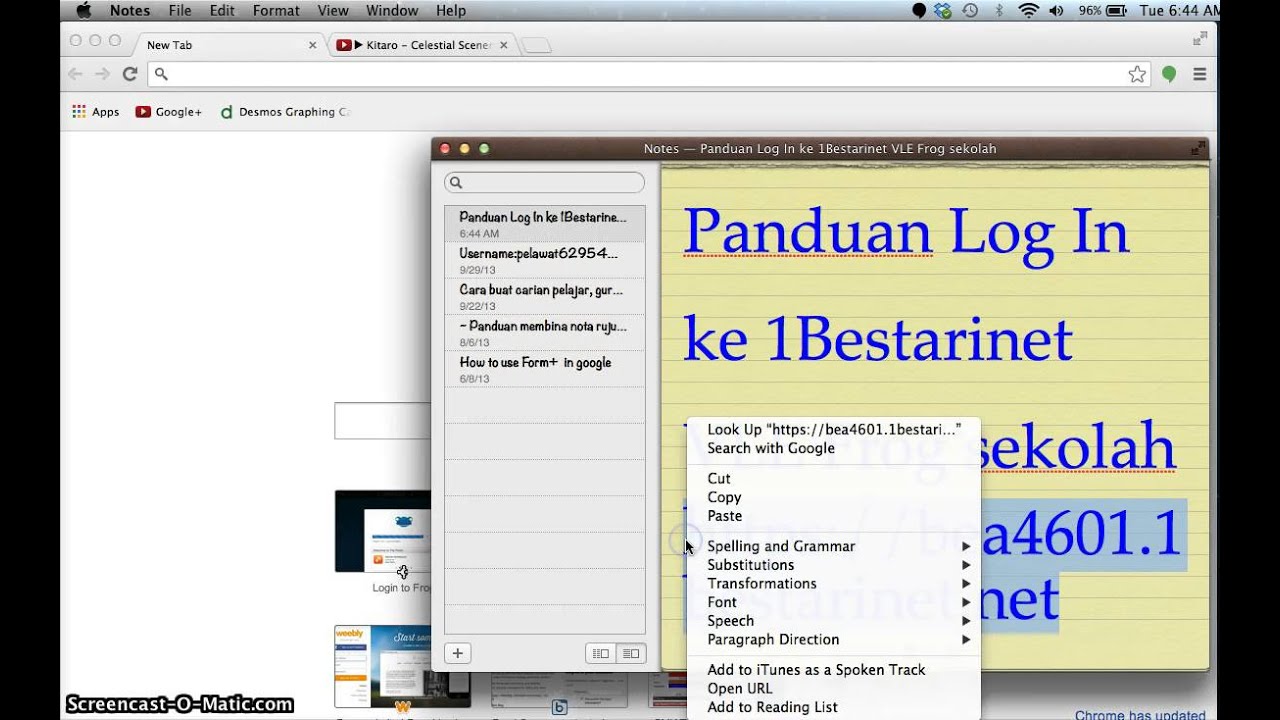Click the volume icon in menu bar
This screenshot has width=1280, height=720.
point(1057,10)
